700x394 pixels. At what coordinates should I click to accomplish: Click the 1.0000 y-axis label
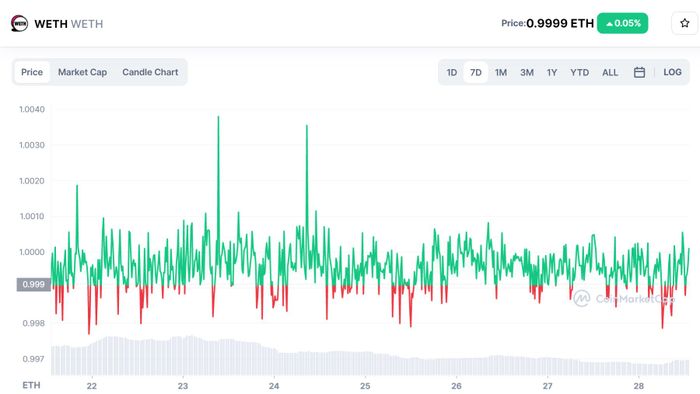pyautogui.click(x=32, y=252)
